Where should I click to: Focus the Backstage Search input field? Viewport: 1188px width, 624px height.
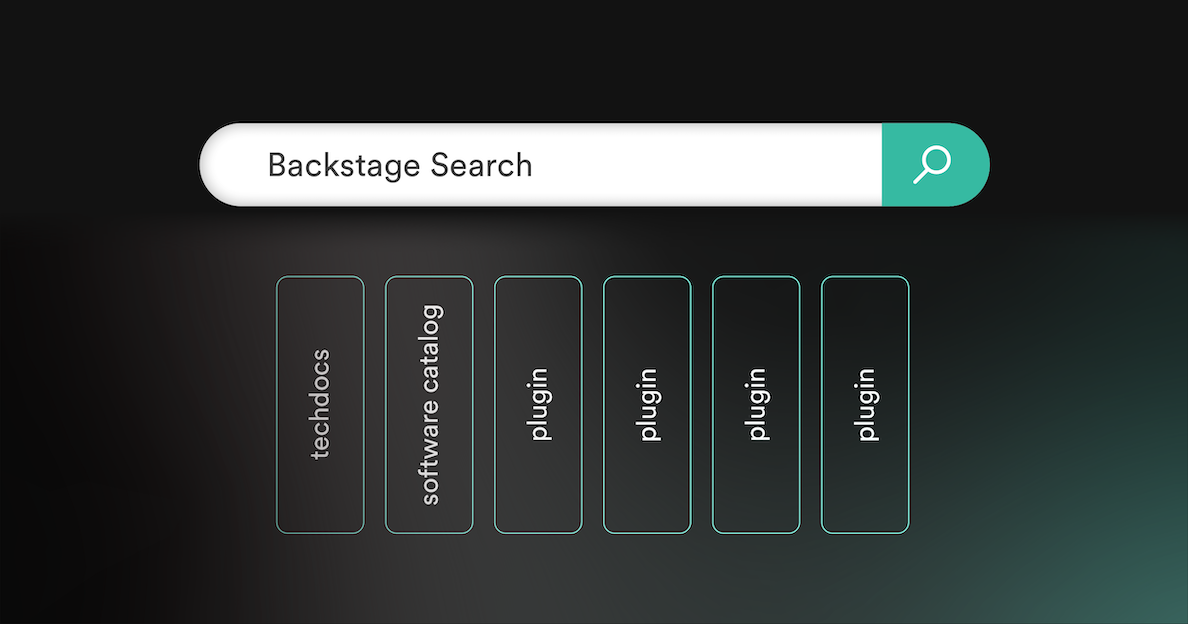tap(540, 165)
